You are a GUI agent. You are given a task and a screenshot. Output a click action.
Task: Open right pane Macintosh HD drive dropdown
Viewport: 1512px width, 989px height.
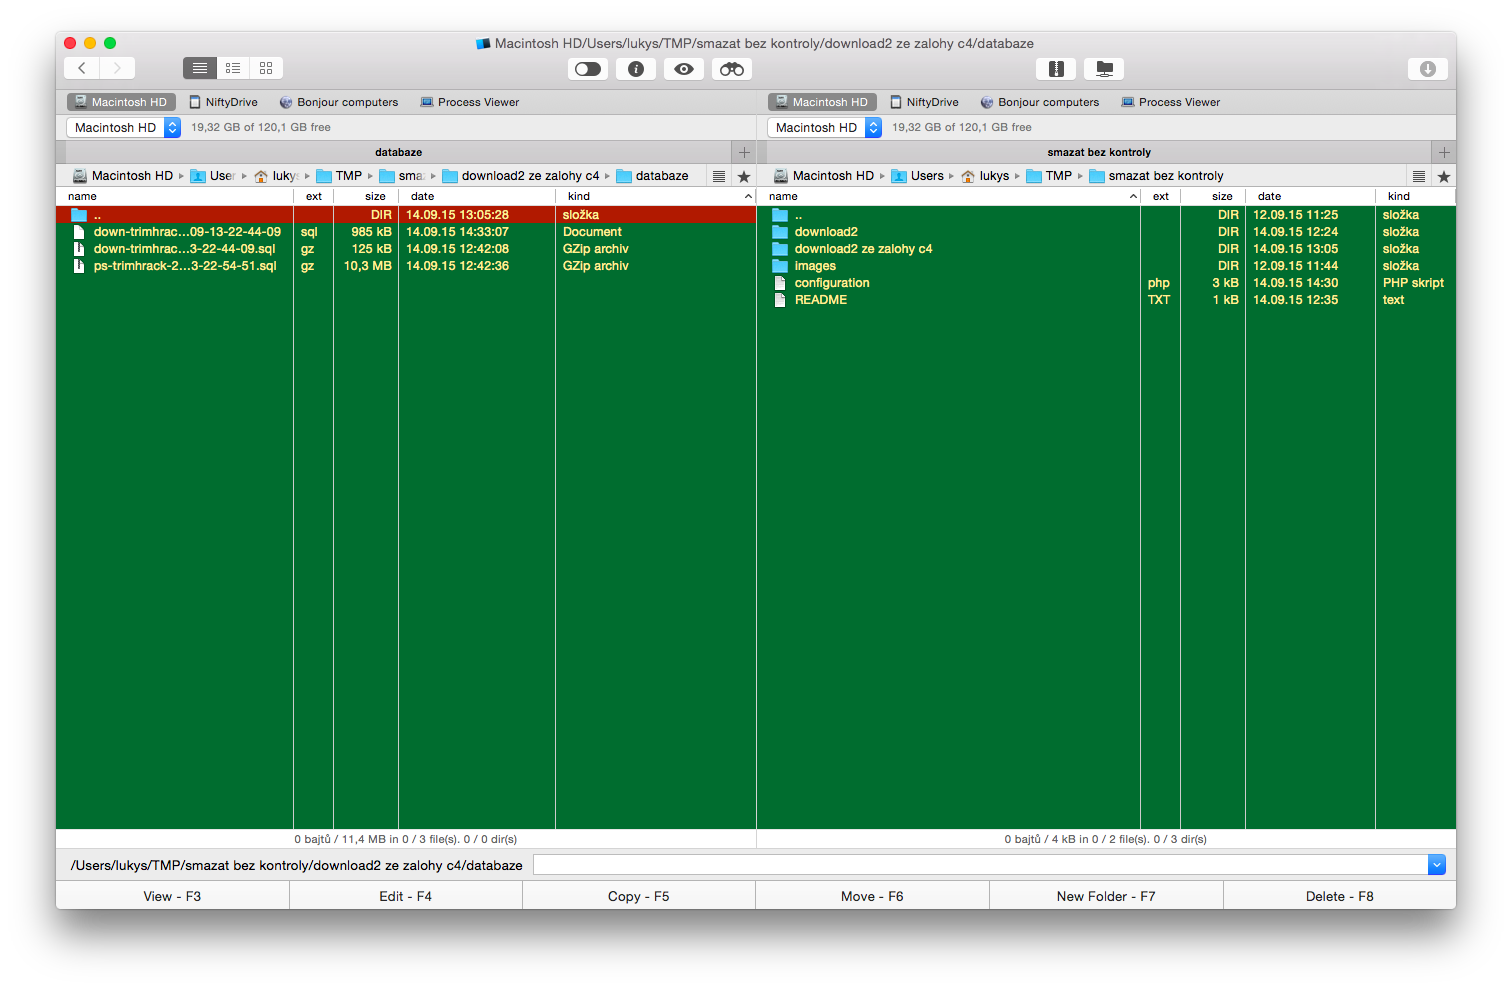tap(824, 127)
